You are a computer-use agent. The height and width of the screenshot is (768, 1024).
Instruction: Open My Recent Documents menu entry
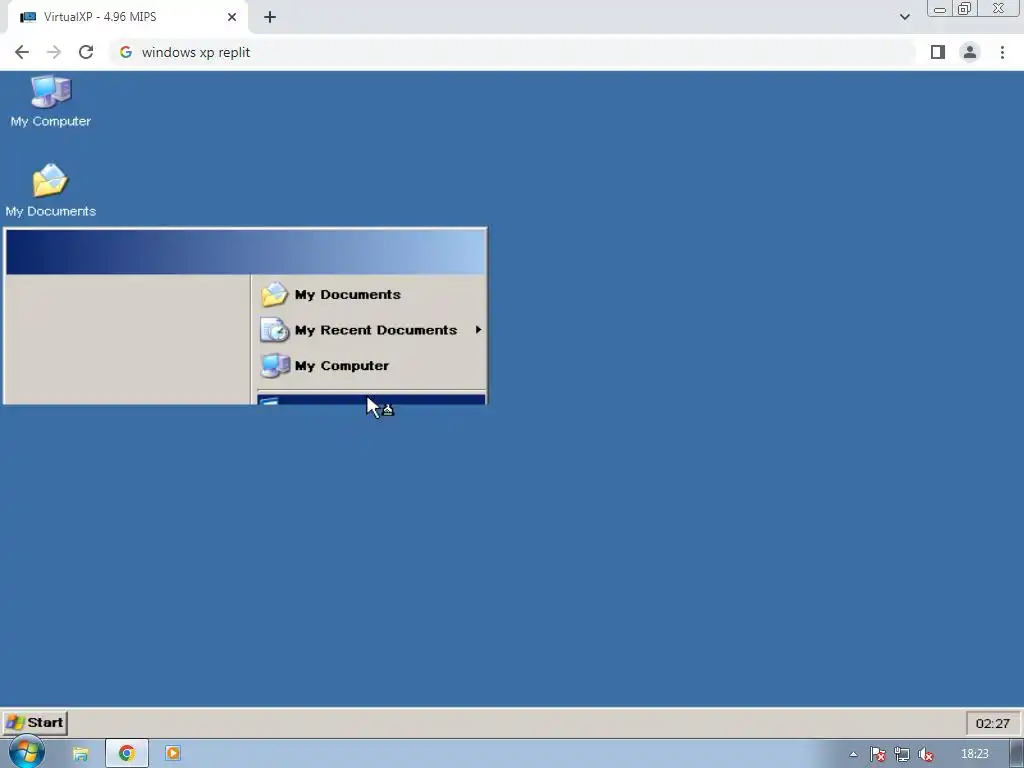click(370, 330)
